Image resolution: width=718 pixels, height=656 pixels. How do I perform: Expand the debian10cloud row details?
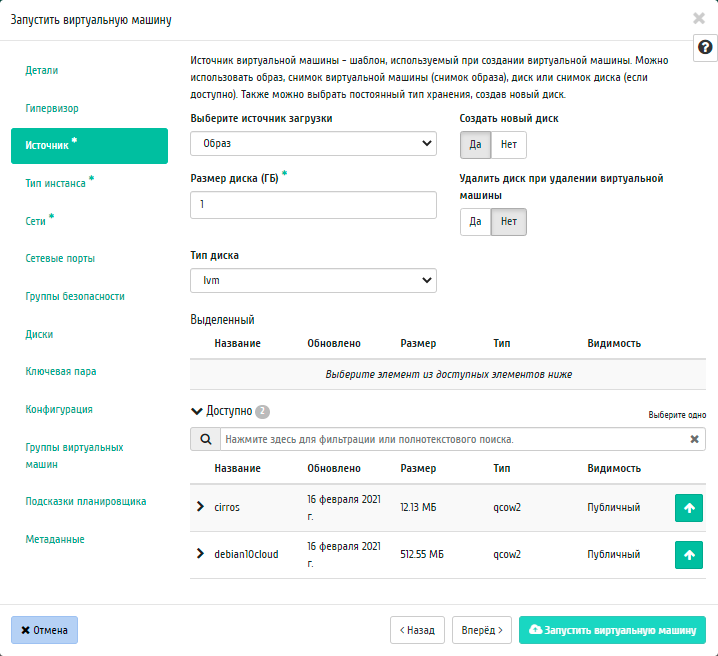(x=200, y=553)
